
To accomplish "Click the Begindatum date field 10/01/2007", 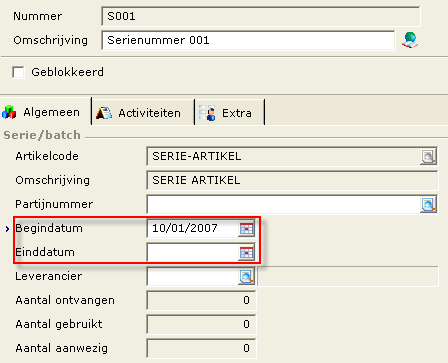I will pyautogui.click(x=193, y=228).
